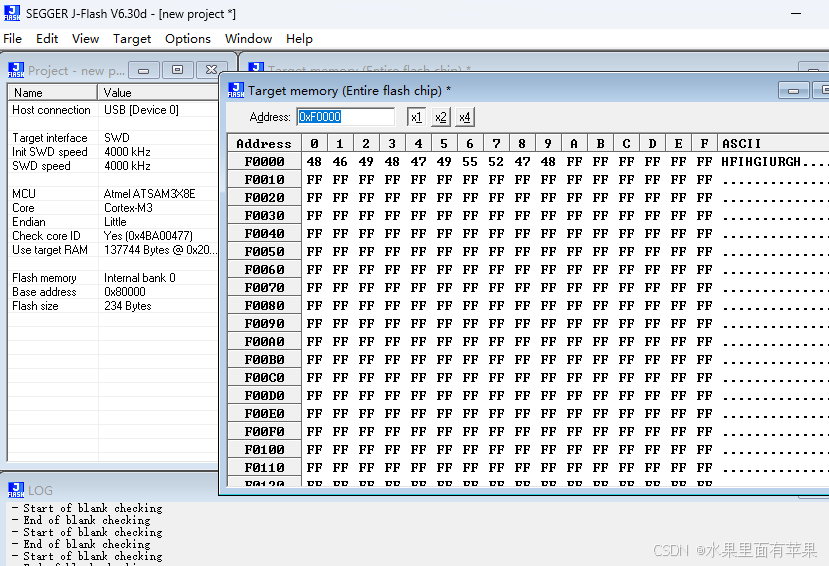Select the Core Cortex-M3 row
This screenshot has width=829, height=566.
coord(113,208)
